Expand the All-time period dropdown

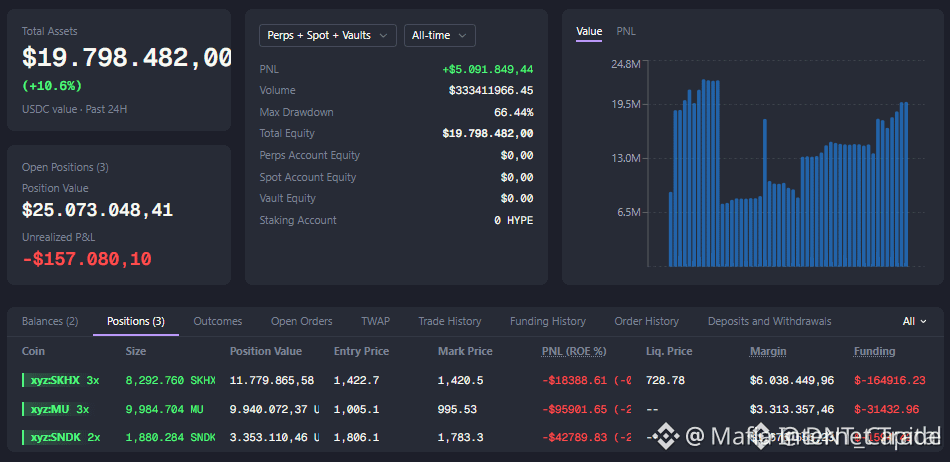(440, 36)
